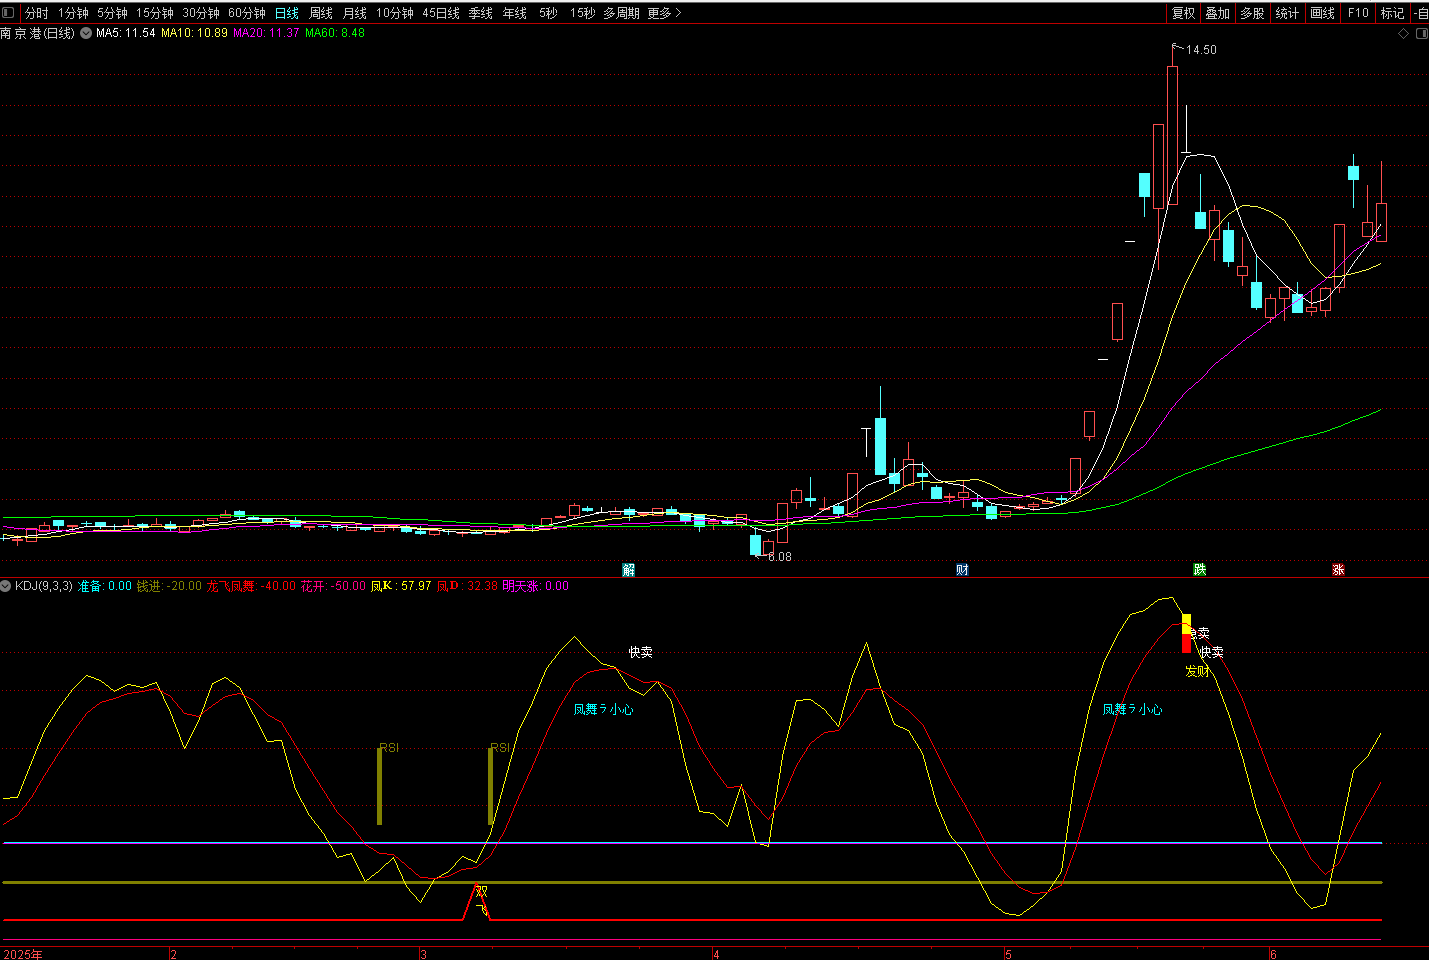The image size is (1429, 960).
Task: Click the MA20: 11.37 label
Action: pos(266,33)
